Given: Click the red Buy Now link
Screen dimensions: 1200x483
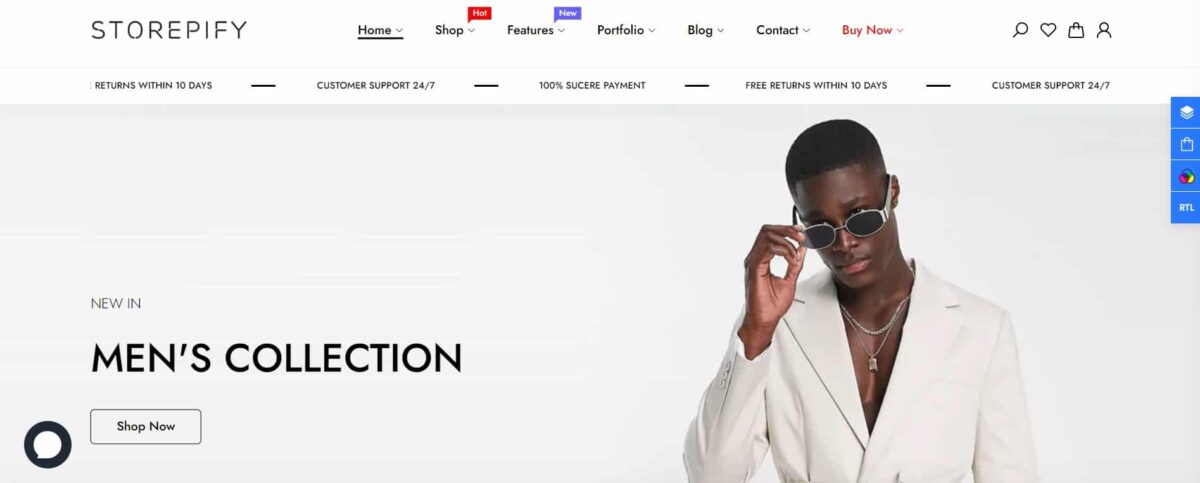Looking at the screenshot, I should pos(872,30).
